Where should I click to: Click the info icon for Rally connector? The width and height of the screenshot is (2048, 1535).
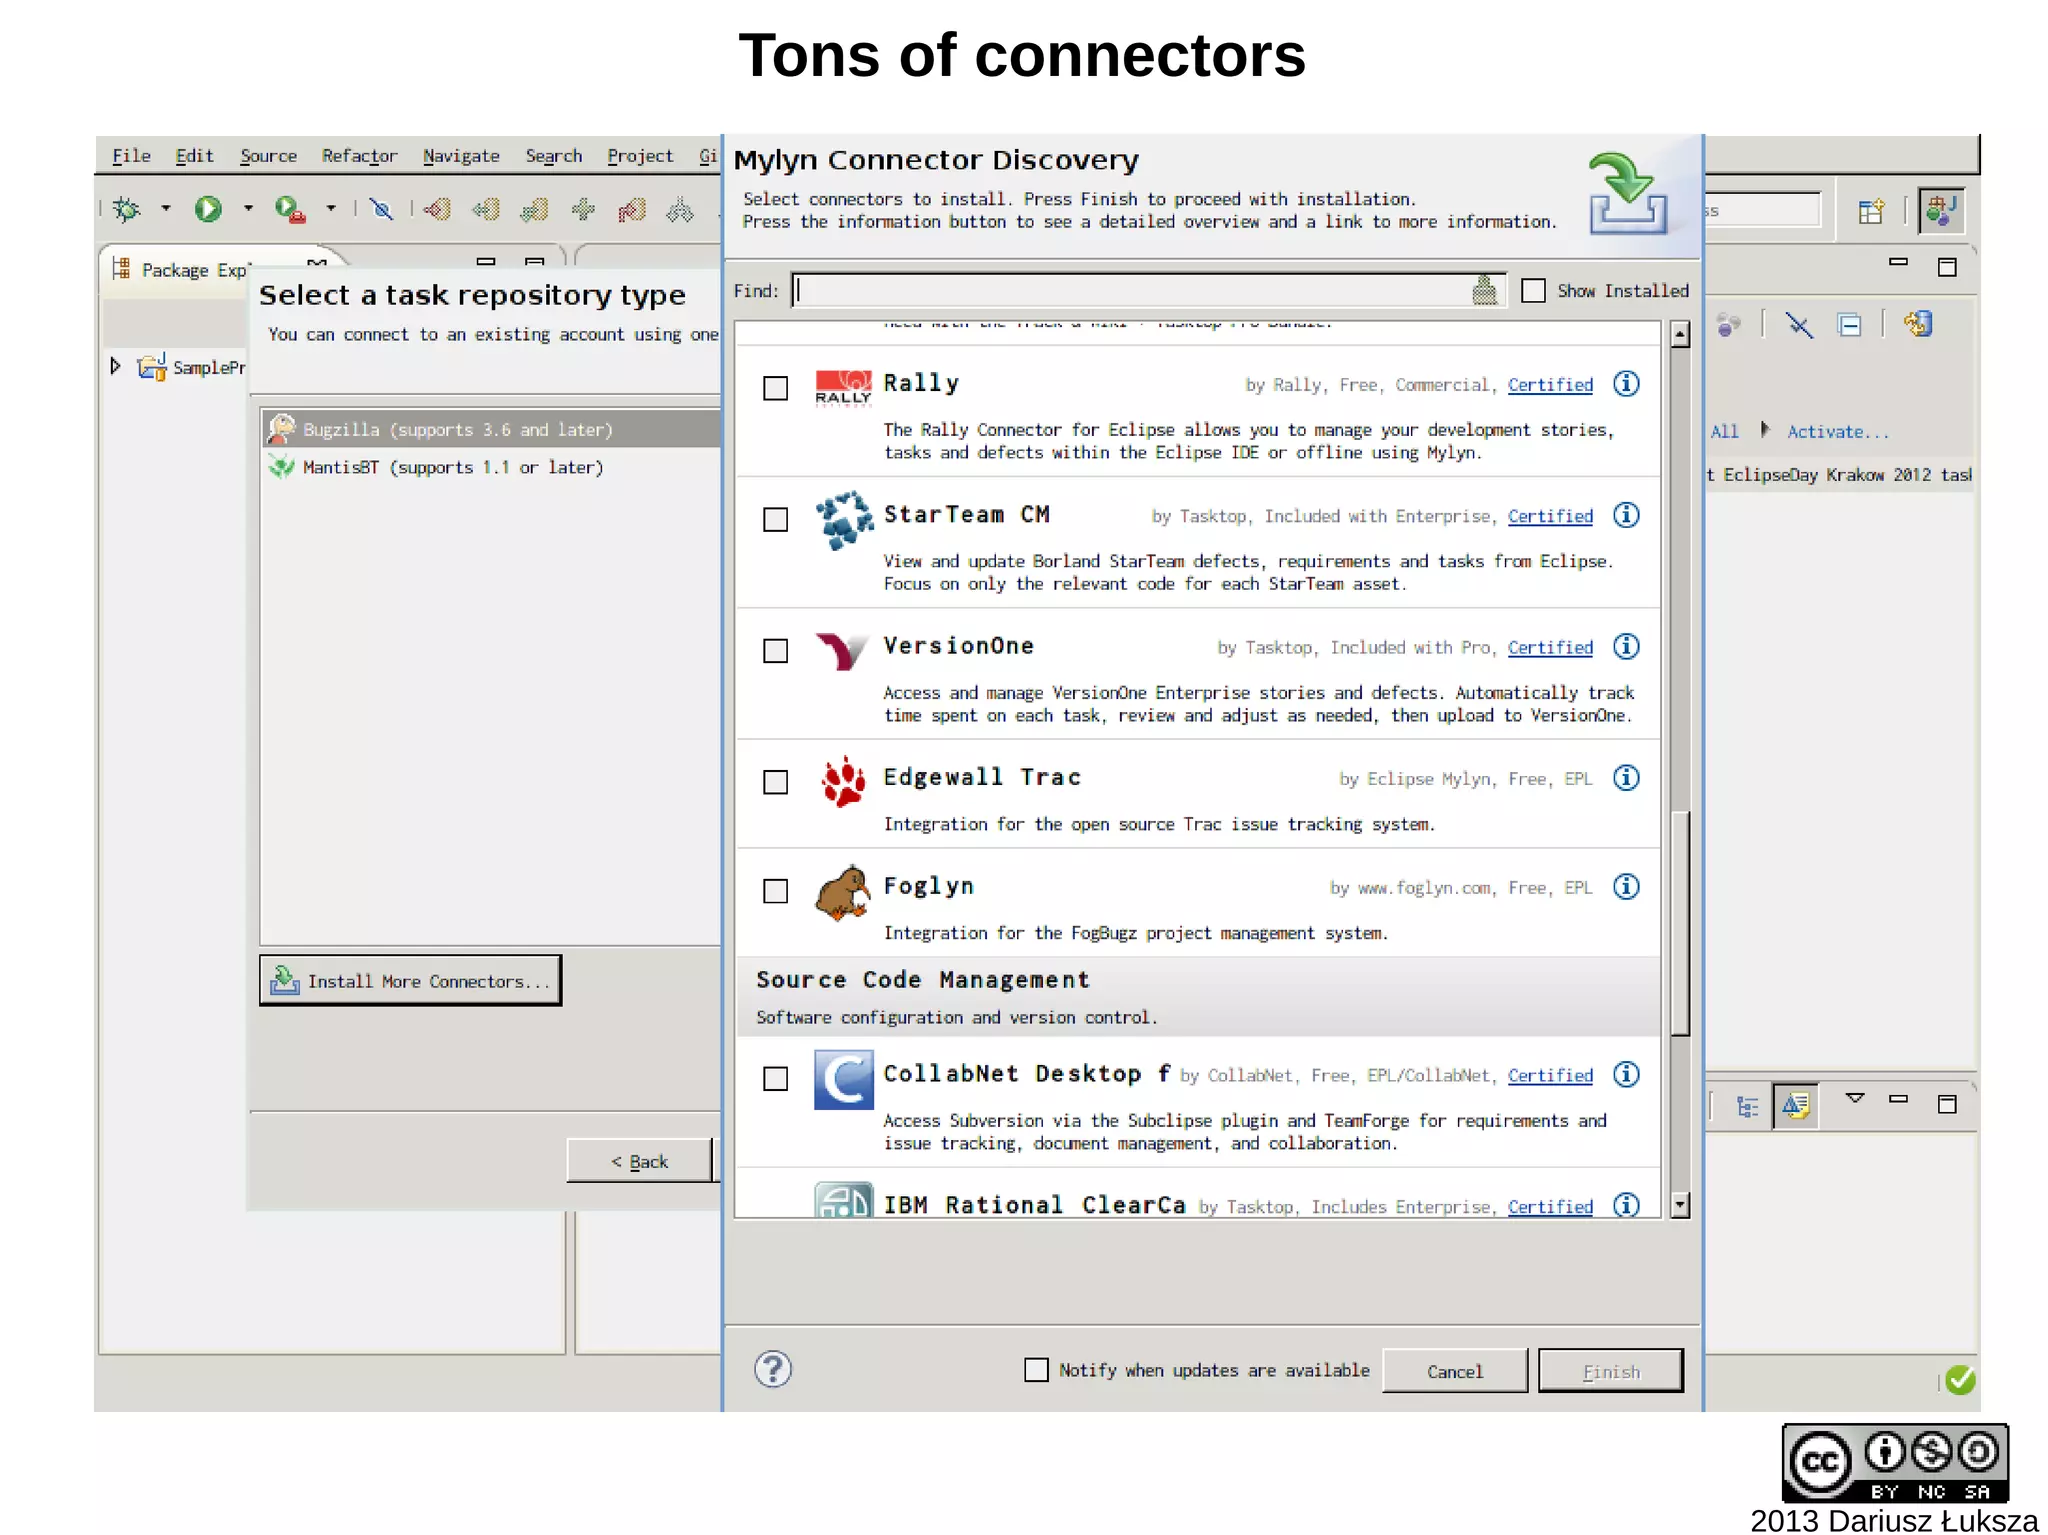tap(1626, 384)
